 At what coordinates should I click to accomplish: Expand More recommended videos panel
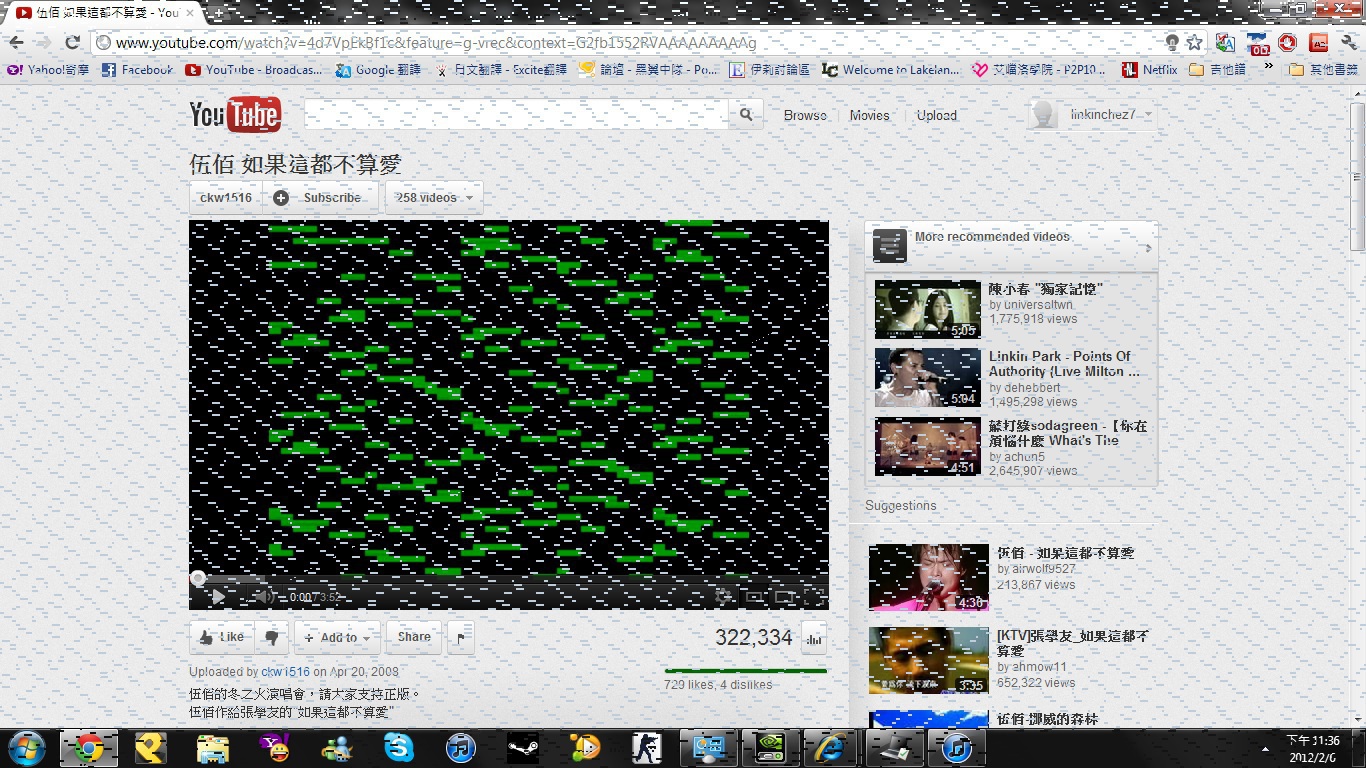click(1011, 244)
